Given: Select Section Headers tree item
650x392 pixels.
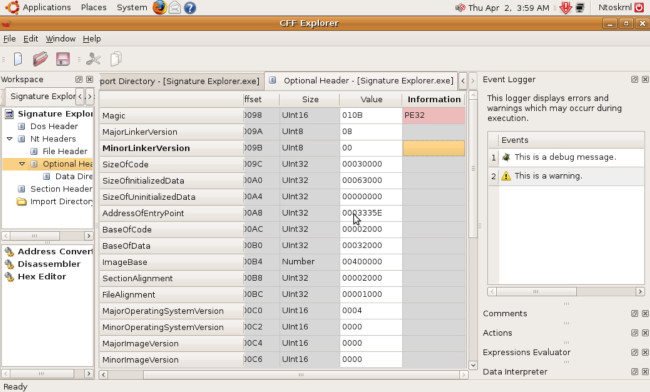Looking at the screenshot, I should (x=56, y=189).
